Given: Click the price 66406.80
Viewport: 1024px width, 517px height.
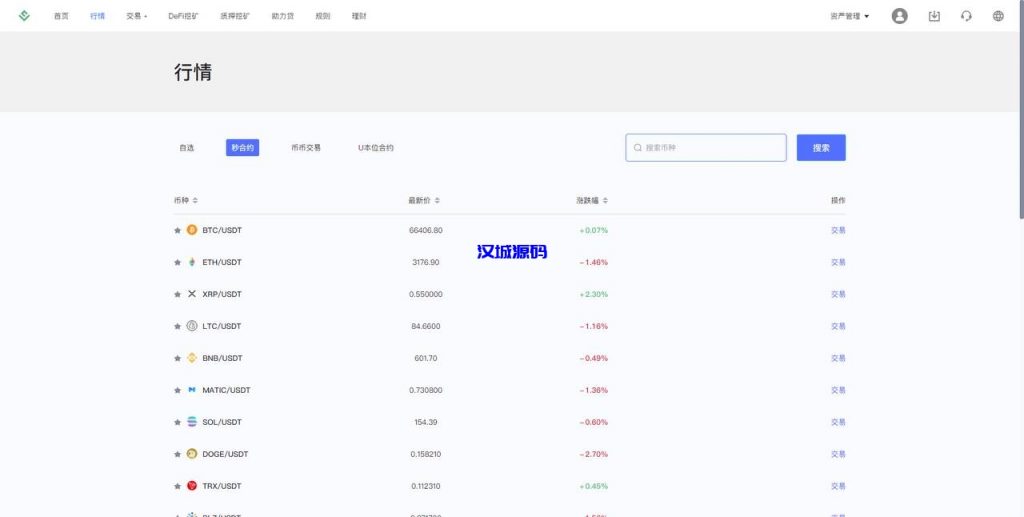Looking at the screenshot, I should (426, 230).
